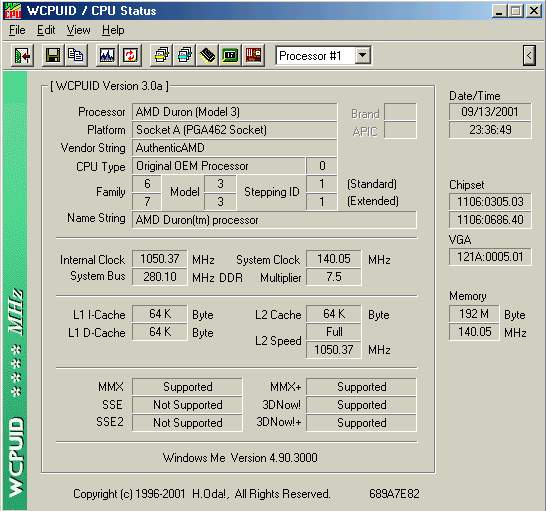Click the L1 D-Cache 64 K value
The height and width of the screenshot is (511, 546).
pos(160,332)
